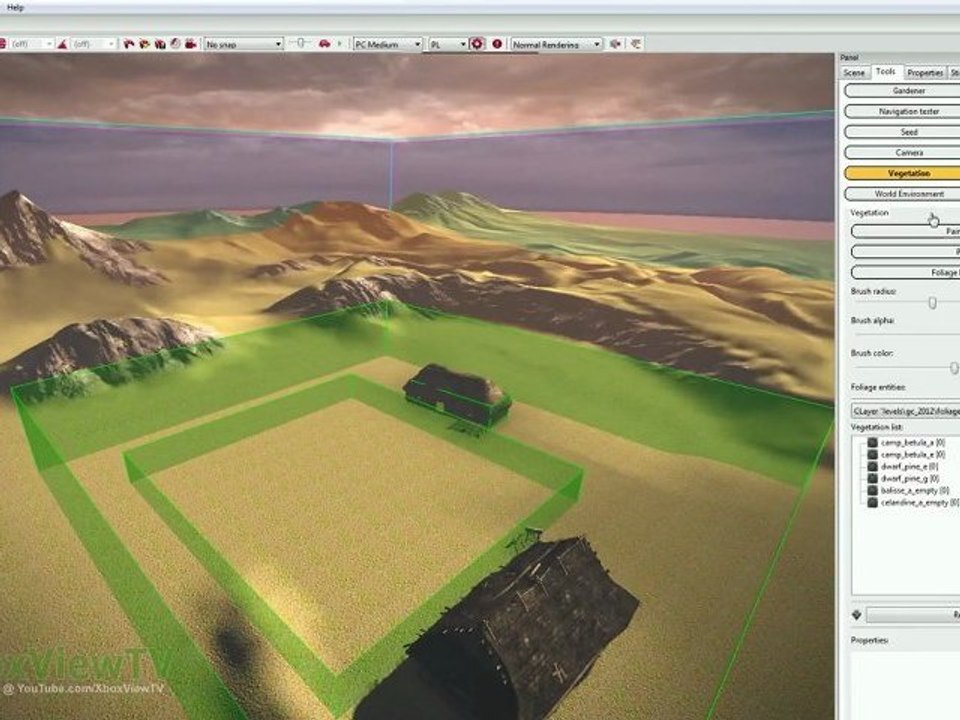
Task: Switch to the Properties tab
Action: point(924,73)
